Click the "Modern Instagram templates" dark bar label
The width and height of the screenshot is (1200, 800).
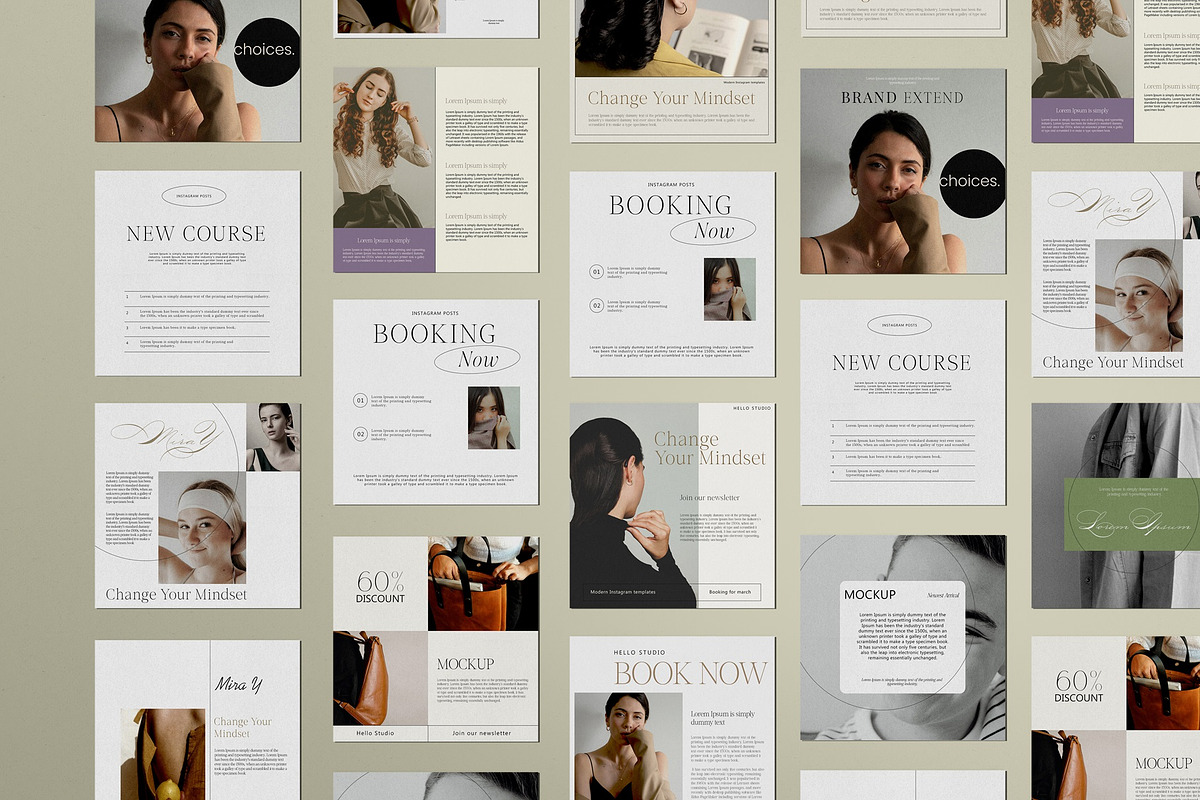pos(622,592)
